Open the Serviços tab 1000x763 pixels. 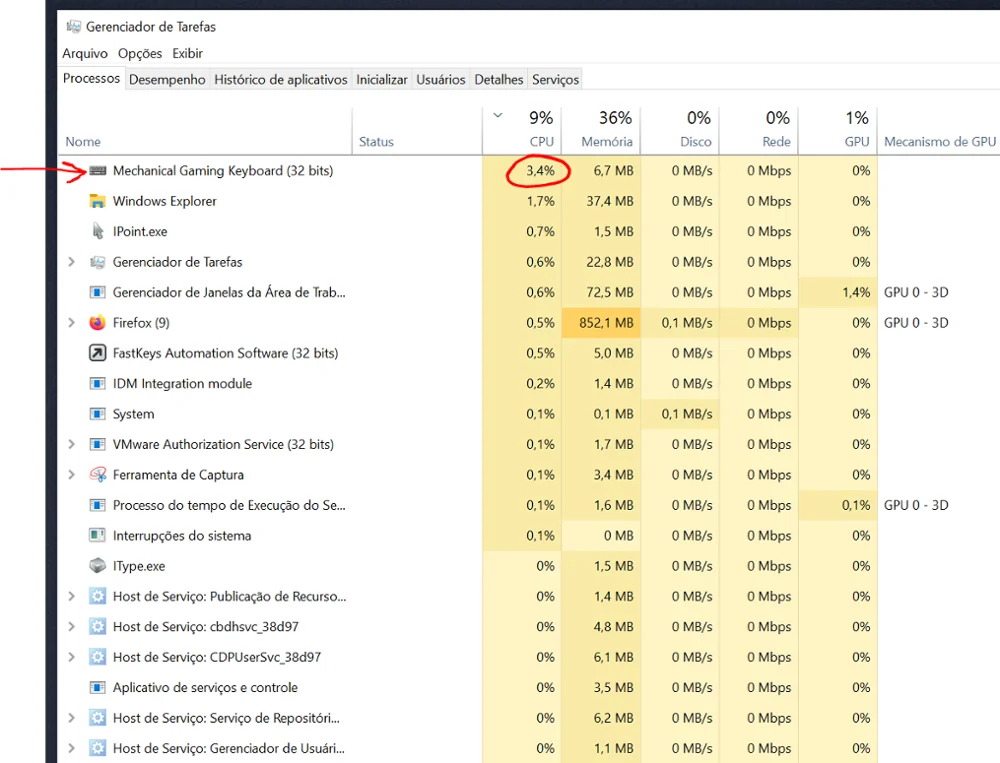tap(555, 80)
